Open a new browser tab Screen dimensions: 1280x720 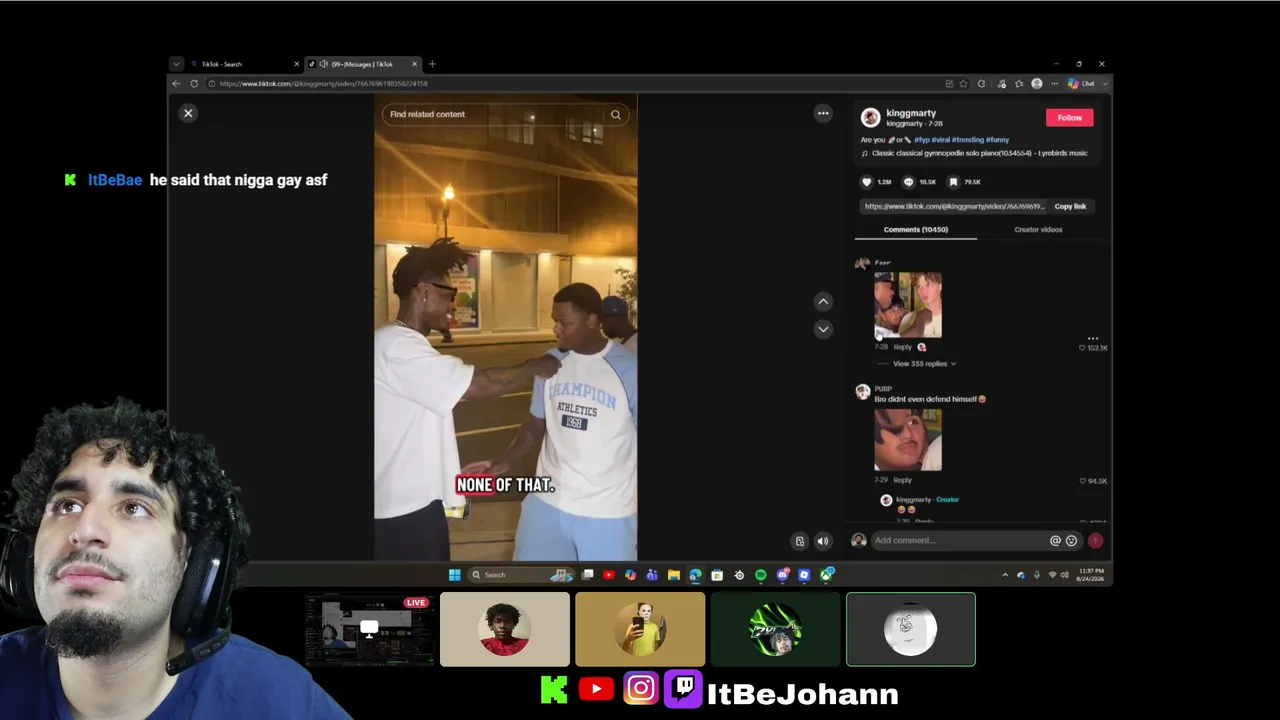point(432,64)
